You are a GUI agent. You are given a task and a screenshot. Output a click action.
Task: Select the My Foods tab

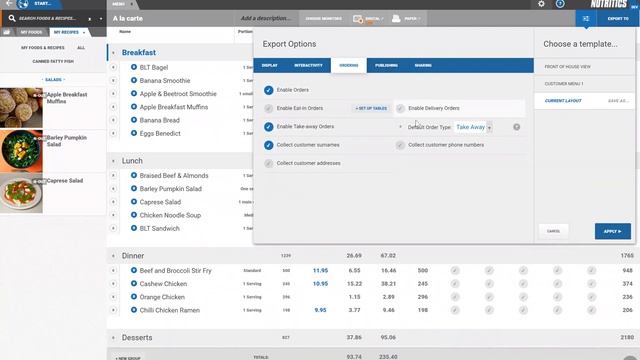coord(31,32)
